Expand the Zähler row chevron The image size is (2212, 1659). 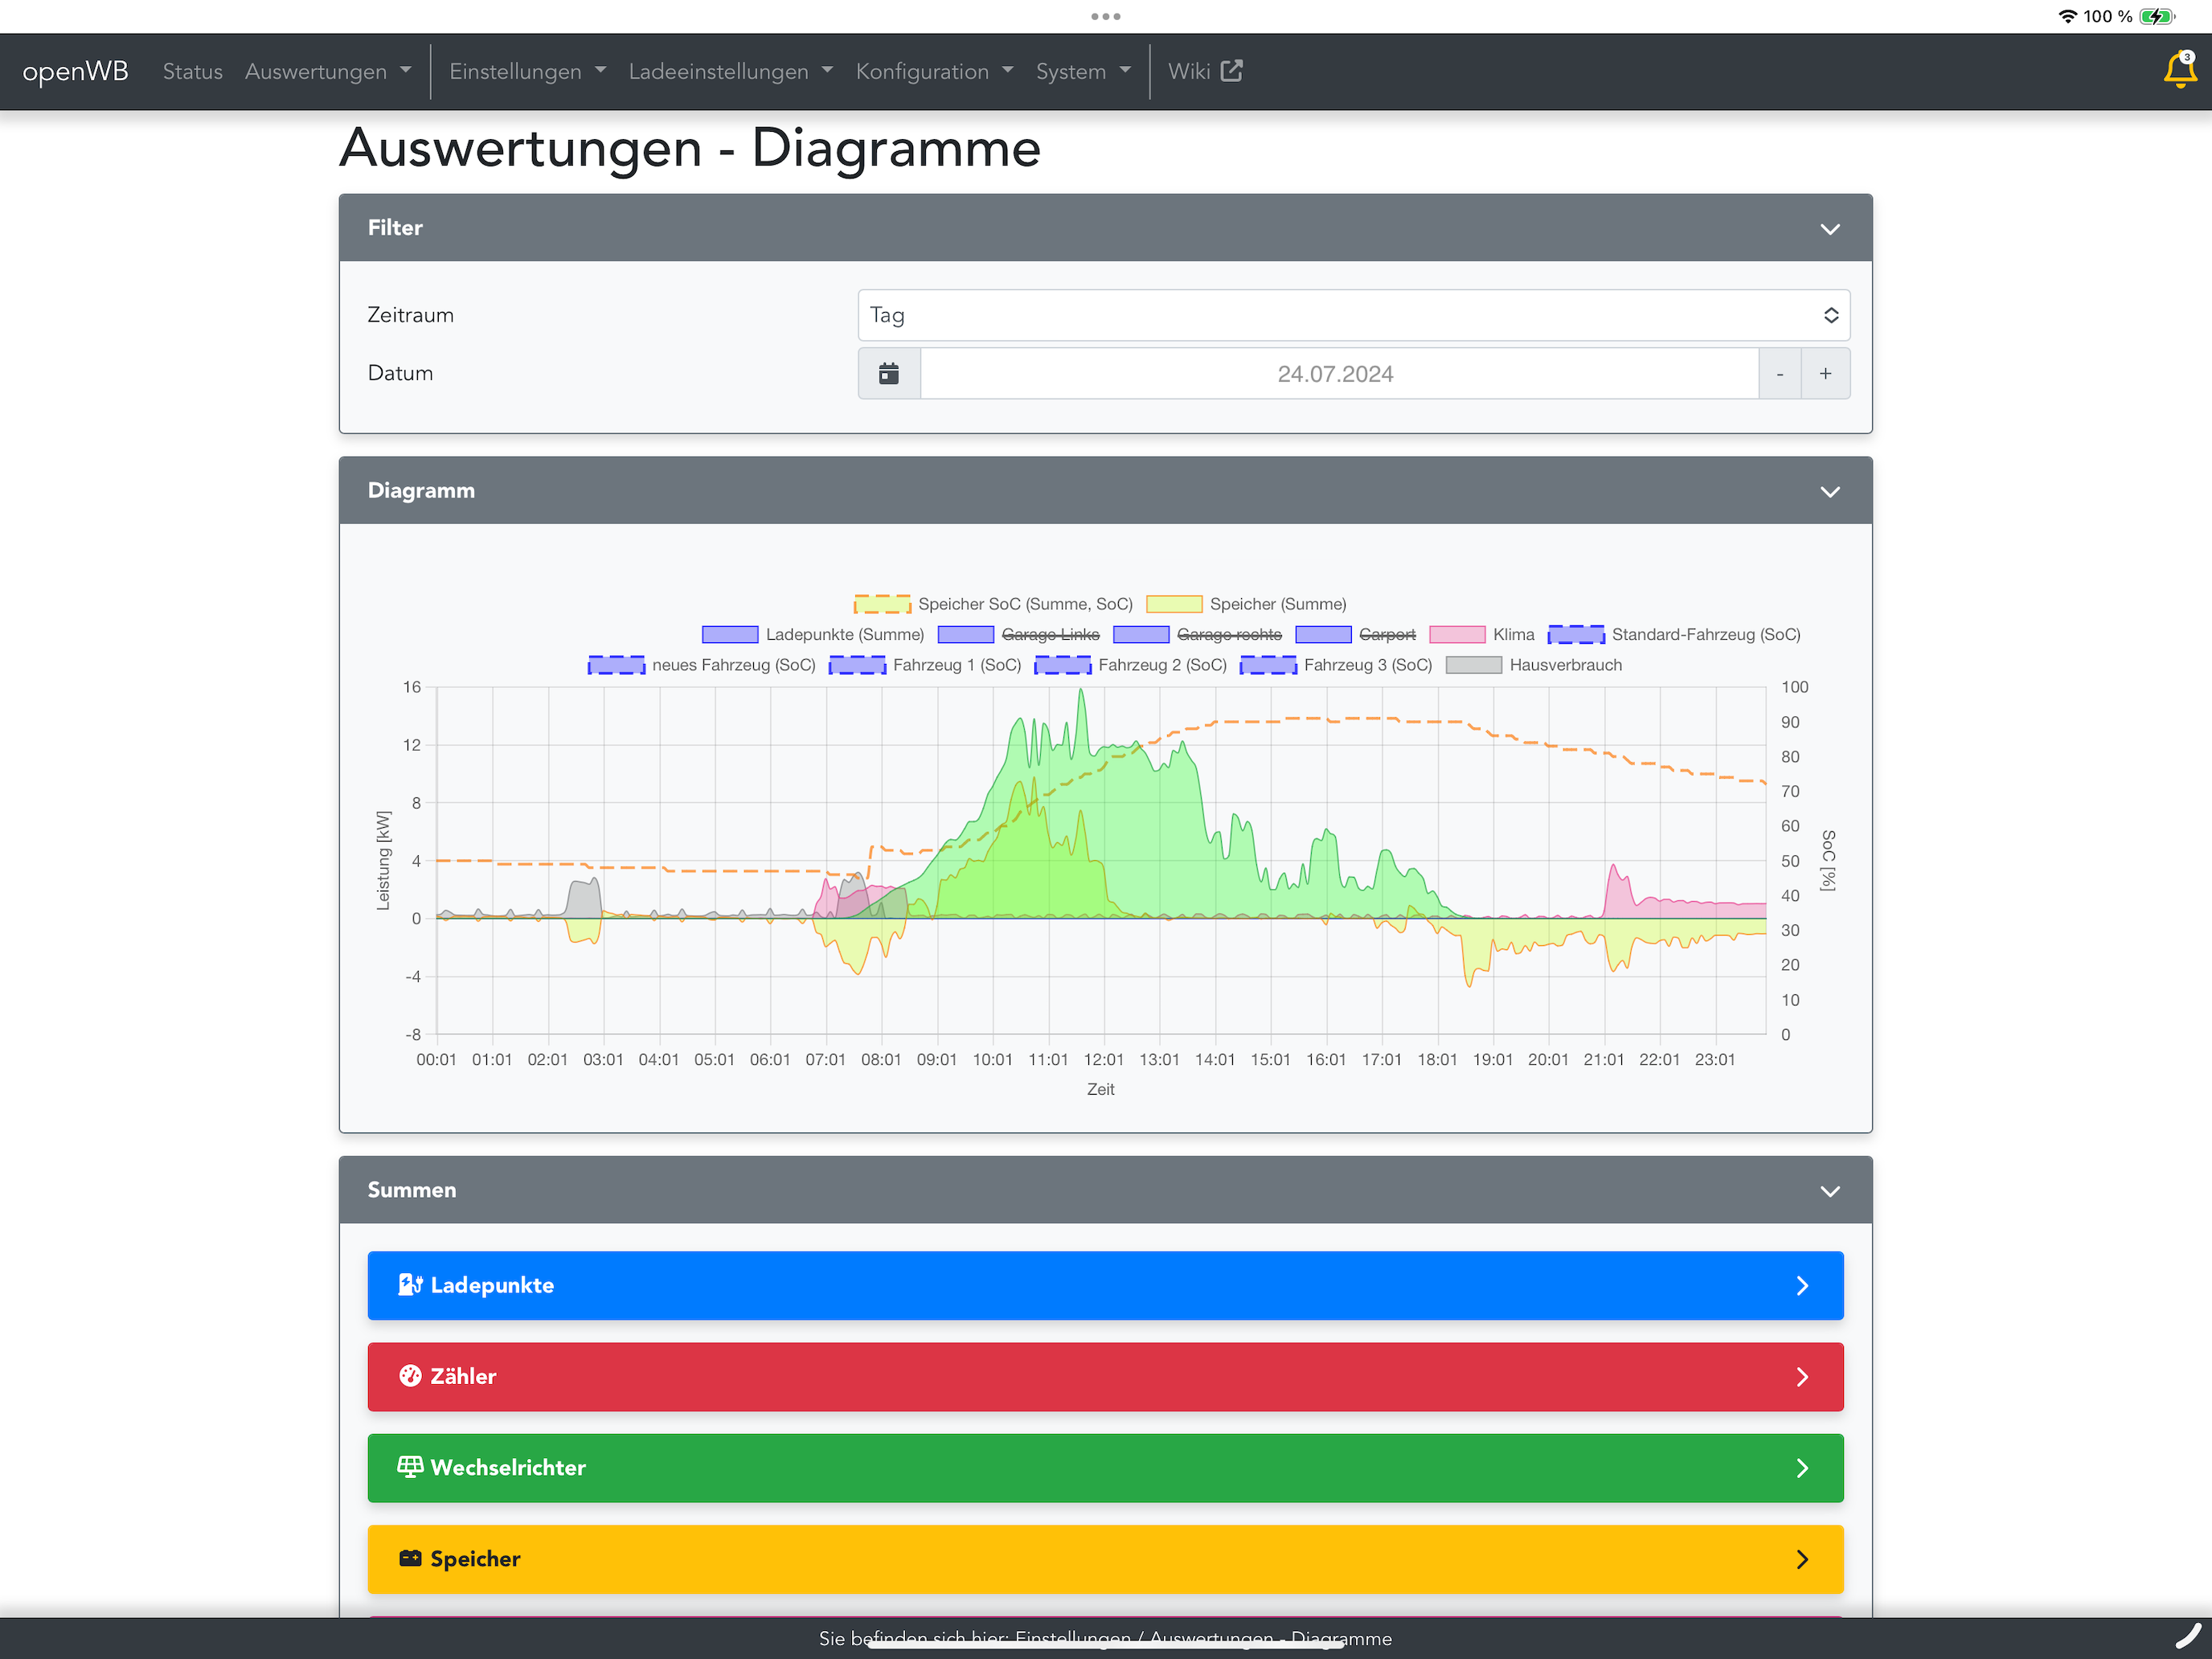tap(1802, 1376)
